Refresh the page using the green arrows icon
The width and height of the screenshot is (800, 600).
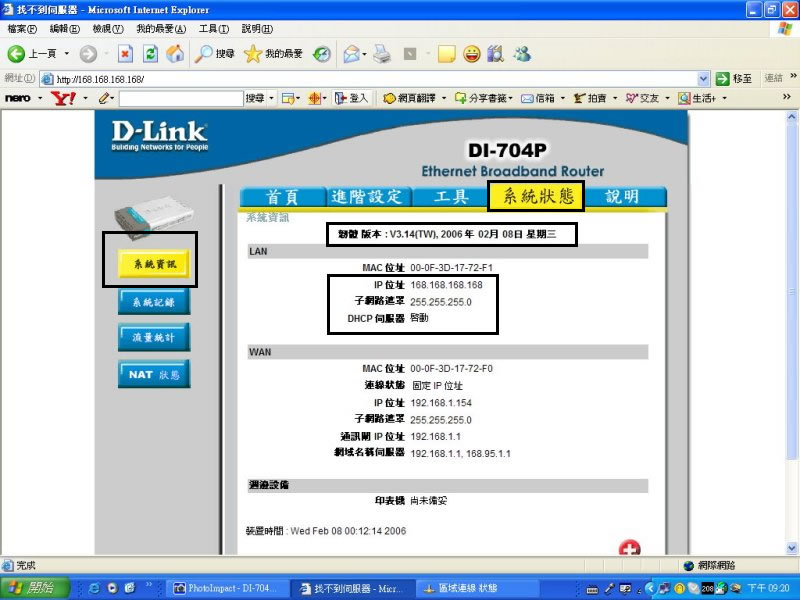[150, 54]
